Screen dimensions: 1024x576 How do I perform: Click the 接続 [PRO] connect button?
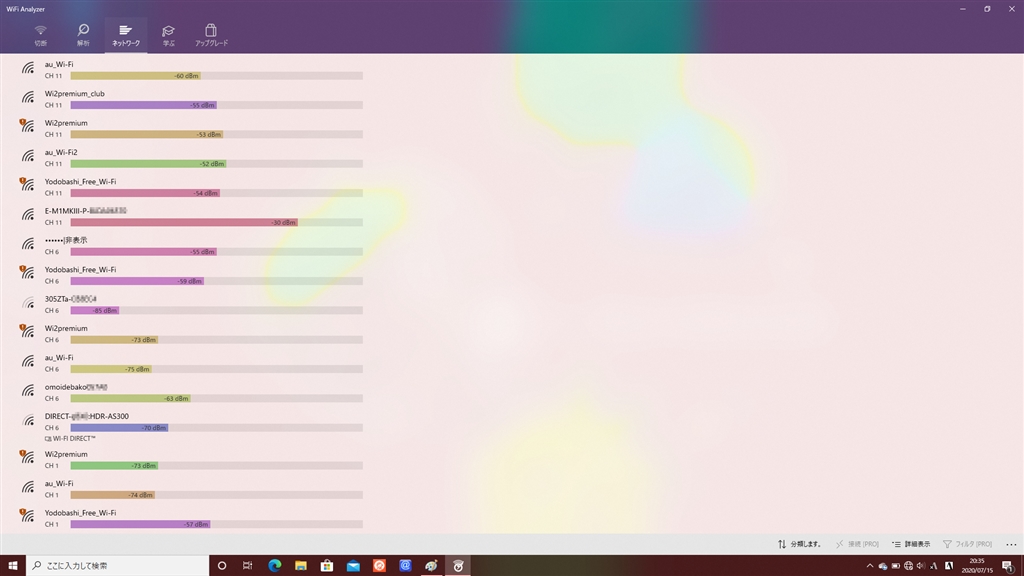857,544
